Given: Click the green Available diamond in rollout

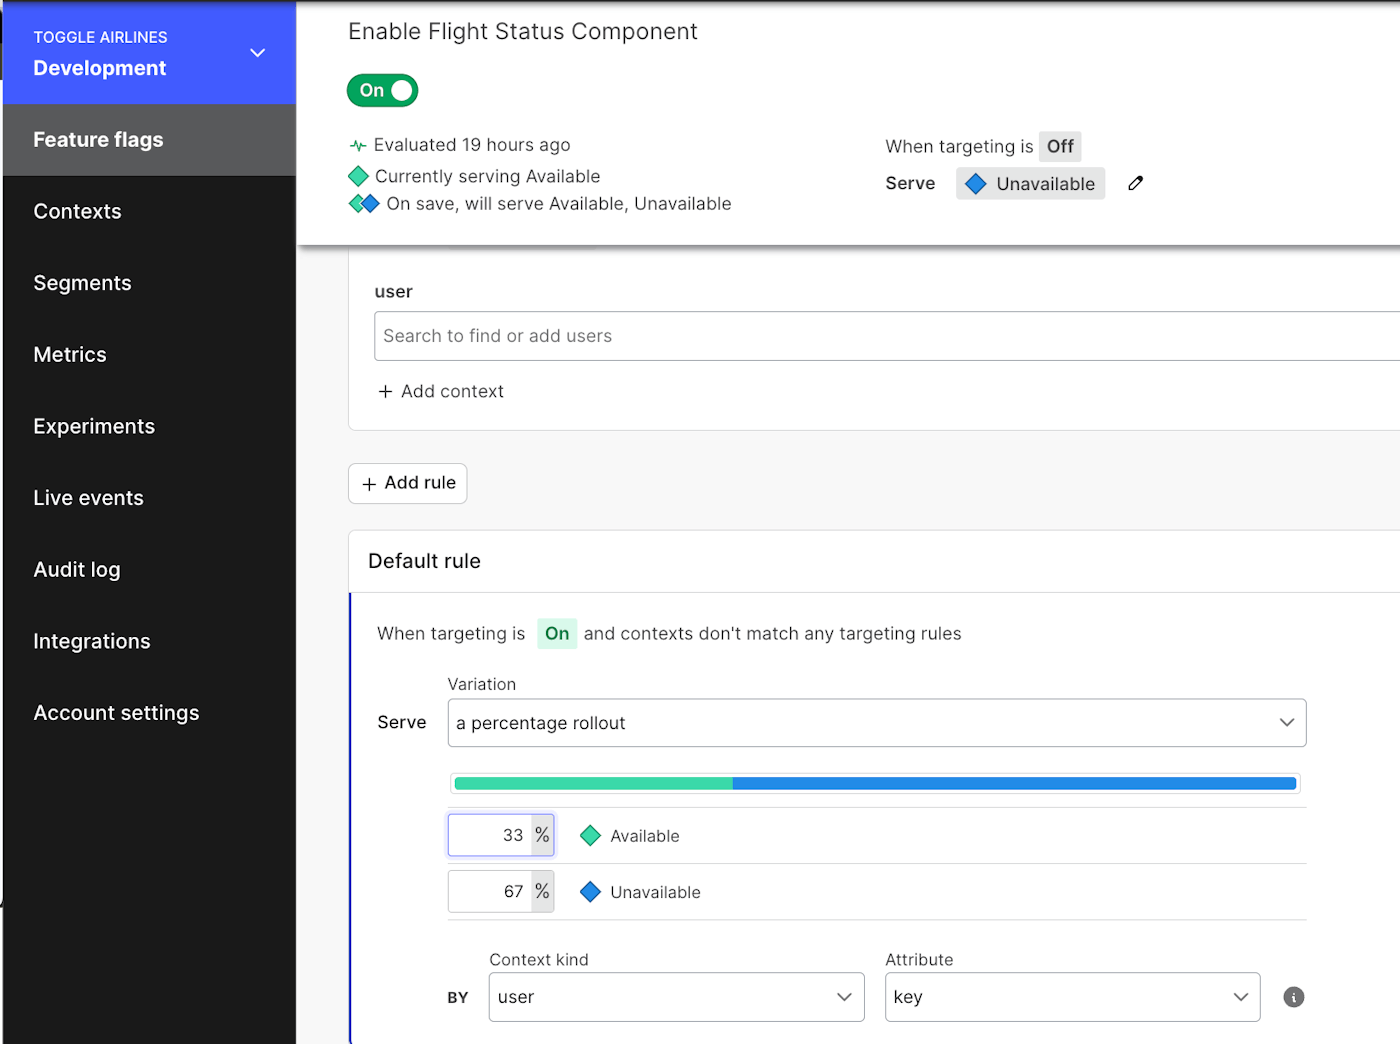Looking at the screenshot, I should (x=590, y=836).
